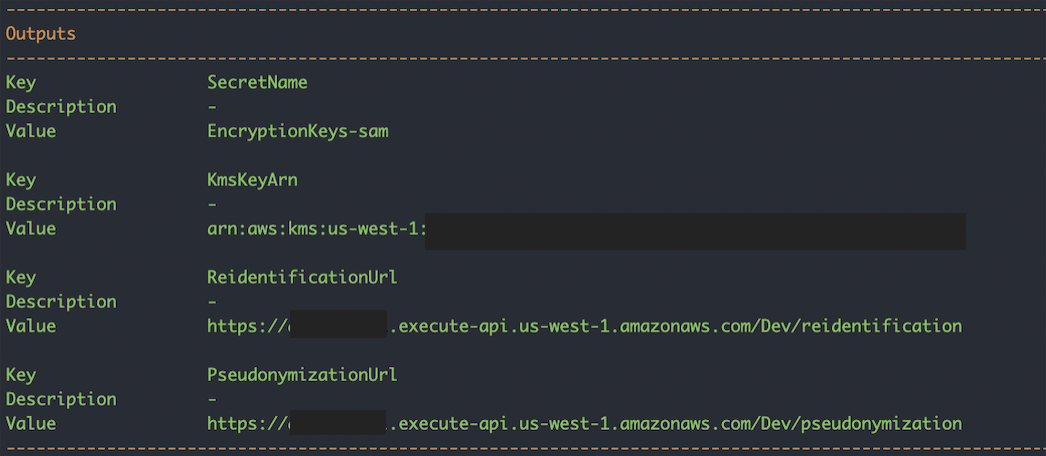
Task: Click the Description label under the SecretName row
Action: pos(61,107)
